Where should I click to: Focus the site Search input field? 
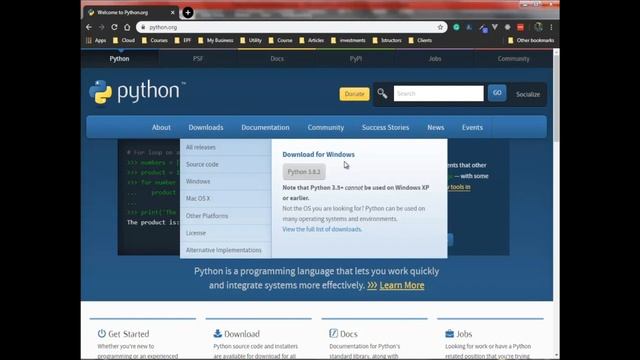438,93
